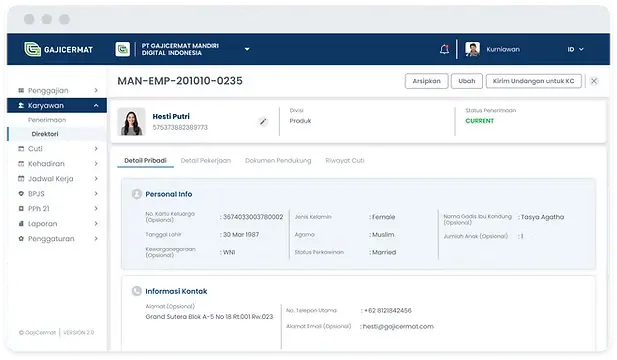Screen dimensions: 617x360
Task: Click family card number 3674033003780002
Action: [x=253, y=217]
